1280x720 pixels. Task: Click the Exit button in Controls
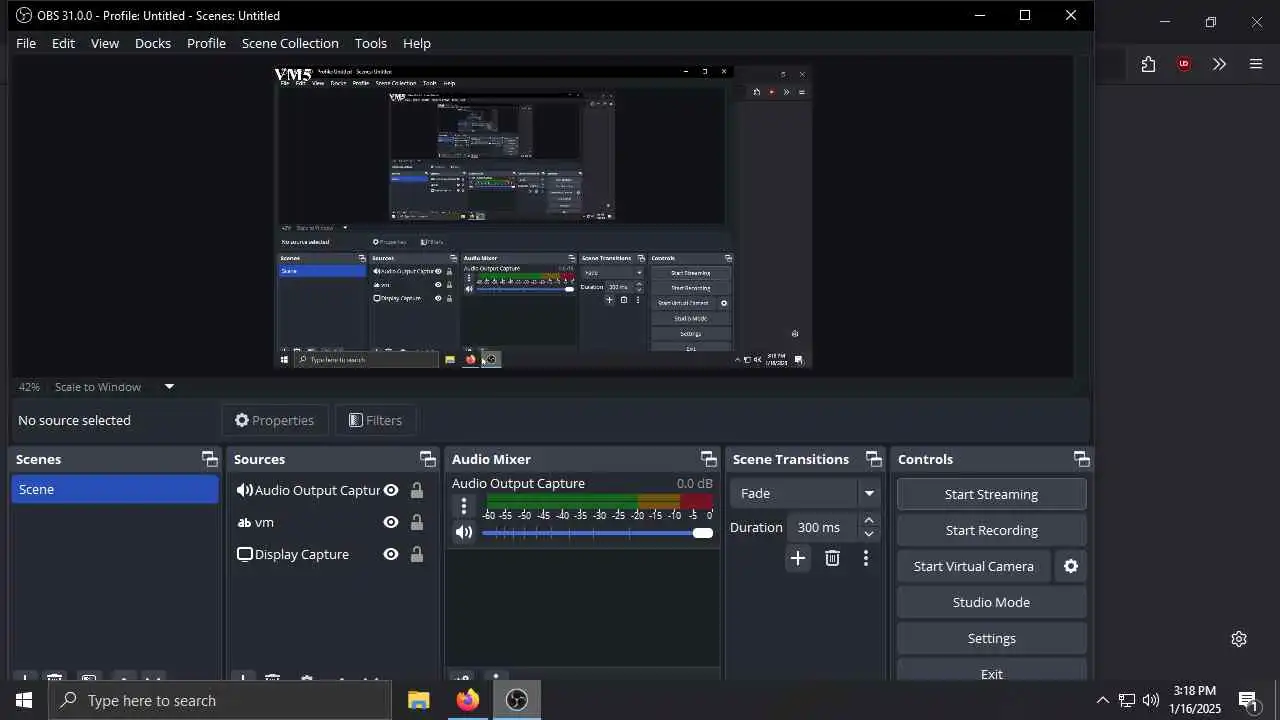coord(991,670)
